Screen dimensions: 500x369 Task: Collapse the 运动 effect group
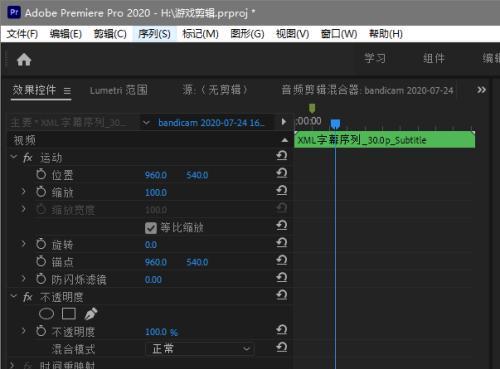coord(14,156)
